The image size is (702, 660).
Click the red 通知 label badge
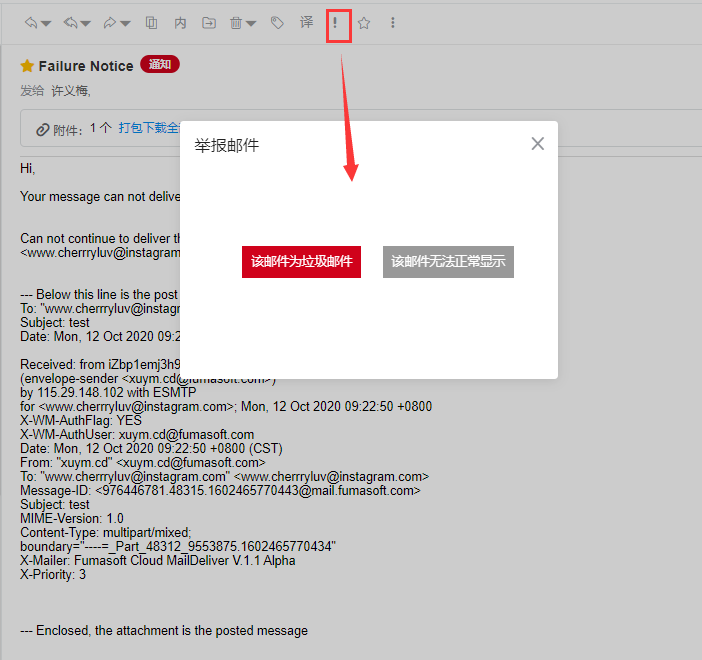point(160,65)
